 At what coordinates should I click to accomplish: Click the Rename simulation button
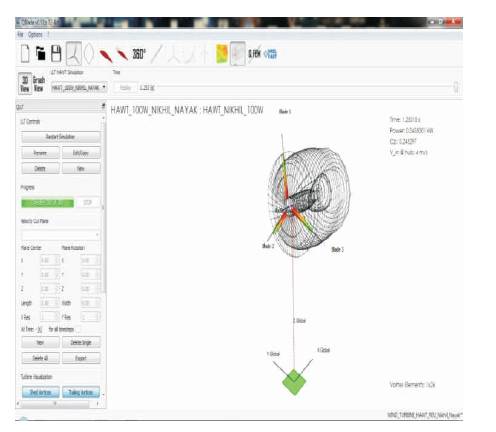[40, 153]
